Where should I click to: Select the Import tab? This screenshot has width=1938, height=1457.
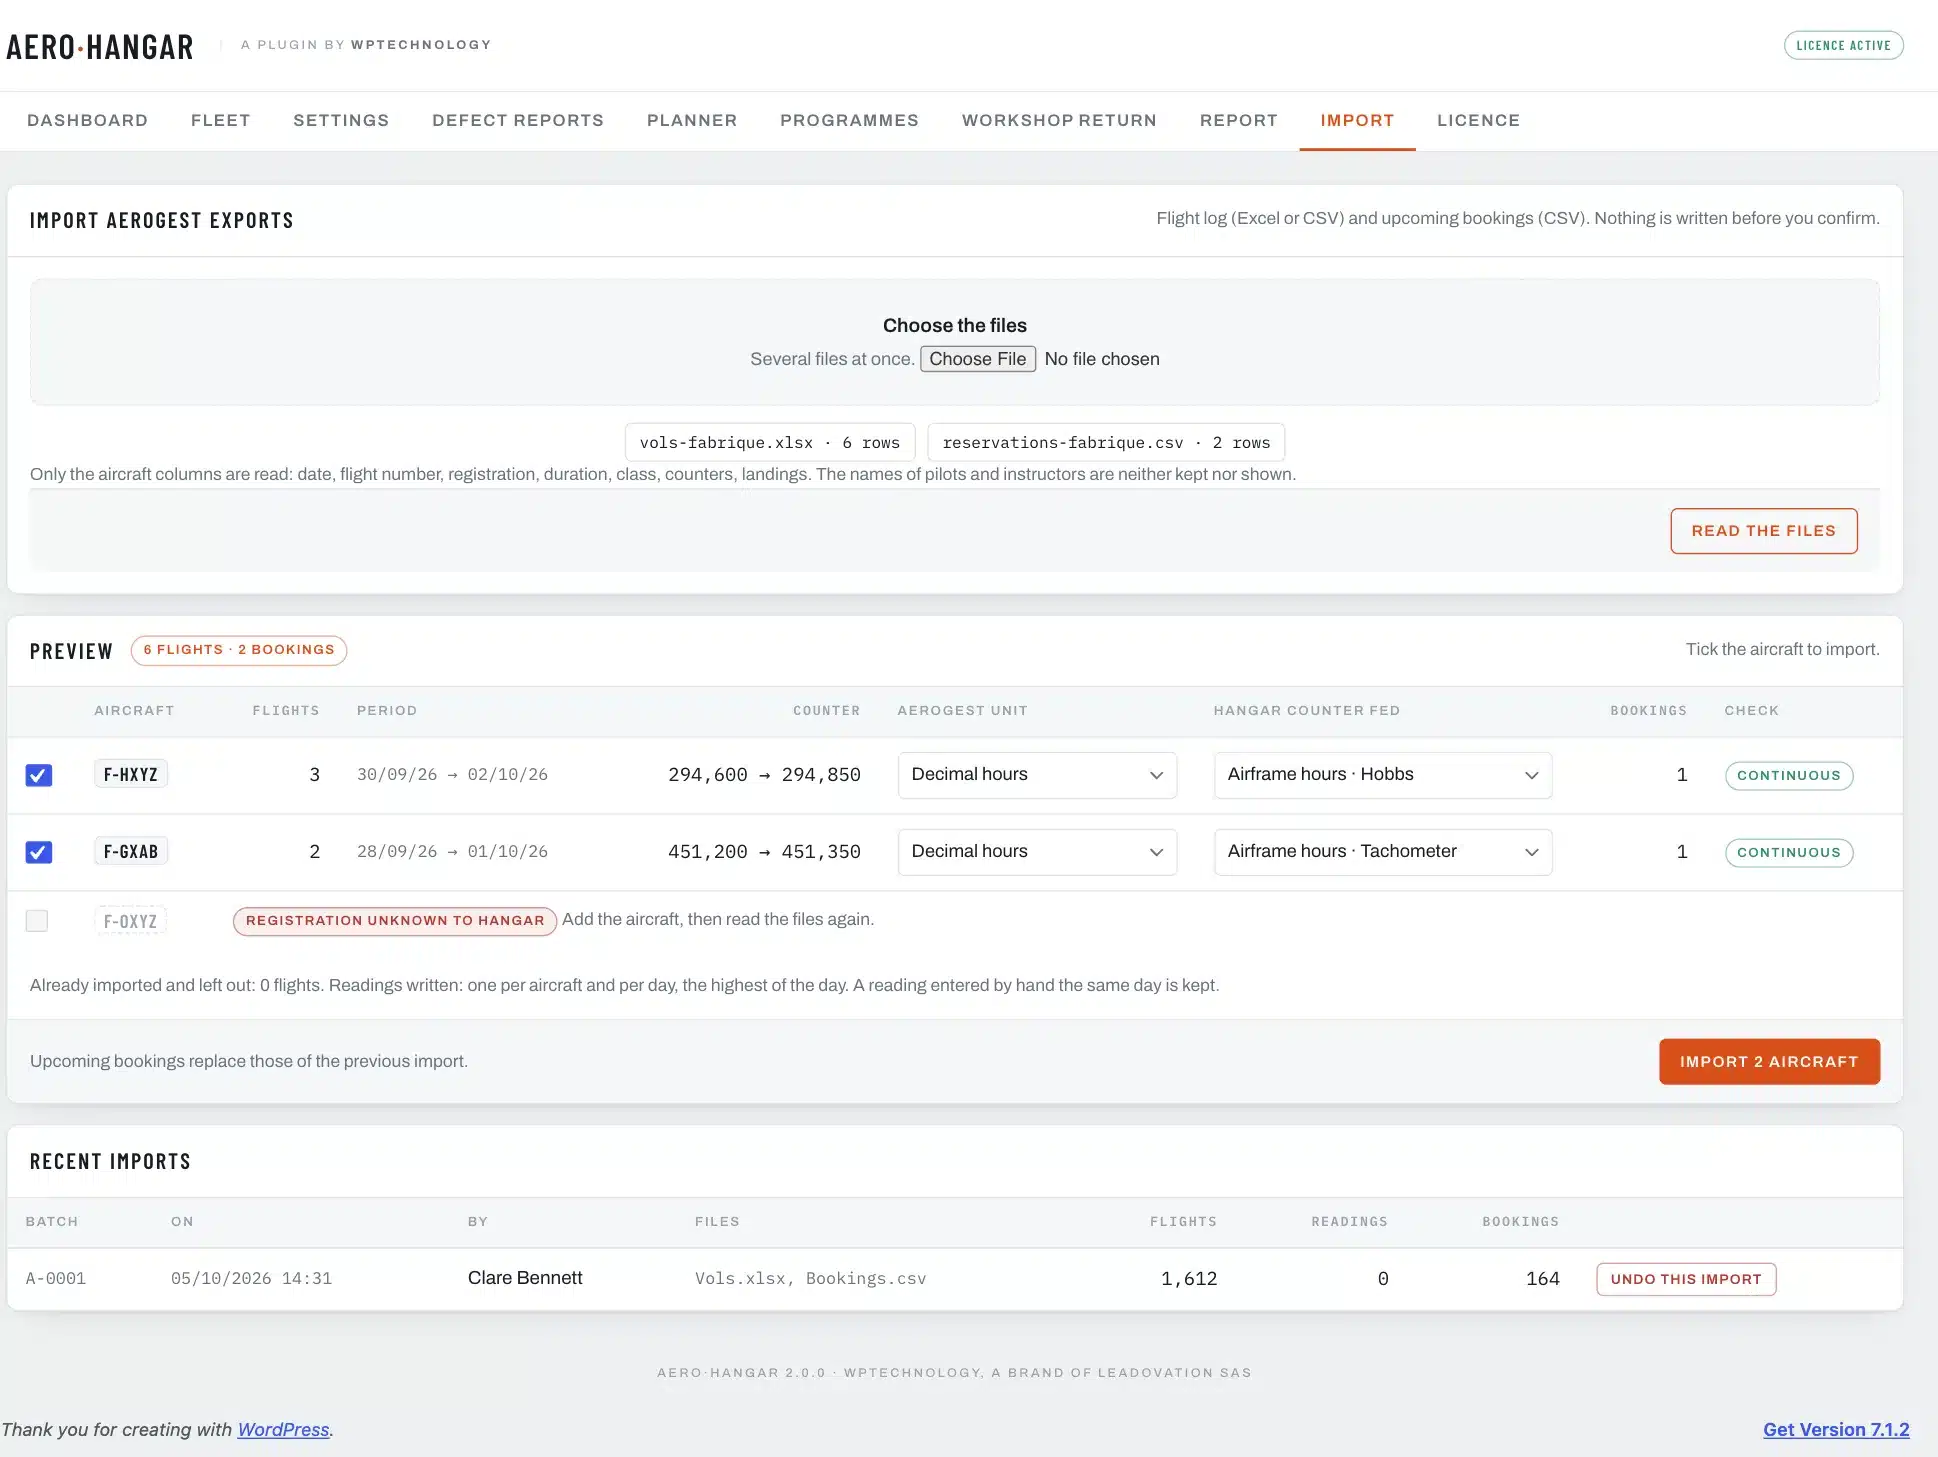1357,121
